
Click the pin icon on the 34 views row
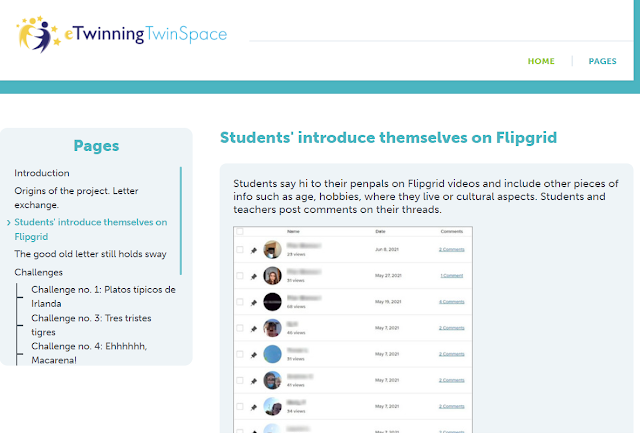pyautogui.click(x=253, y=407)
